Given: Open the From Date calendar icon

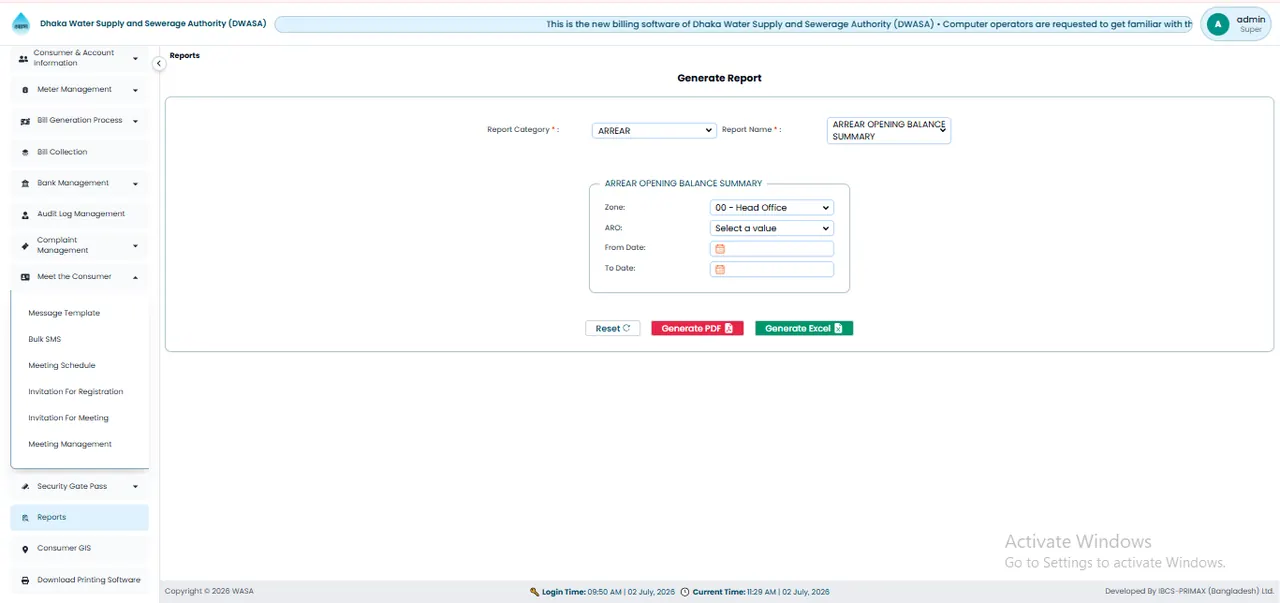Looking at the screenshot, I should tap(719, 249).
